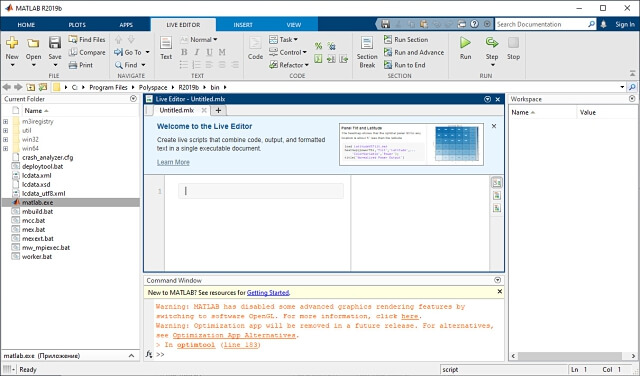The height and width of the screenshot is (376, 640).
Task: Toggle Bold text formatting
Action: click(x=184, y=52)
